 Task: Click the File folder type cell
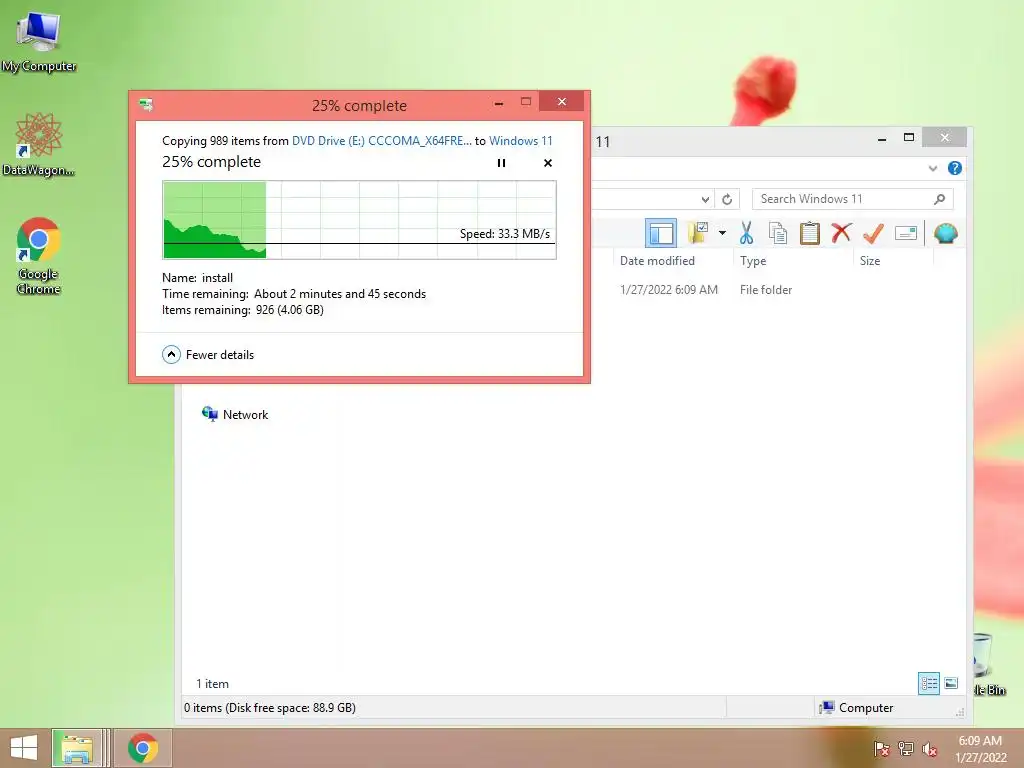click(766, 289)
